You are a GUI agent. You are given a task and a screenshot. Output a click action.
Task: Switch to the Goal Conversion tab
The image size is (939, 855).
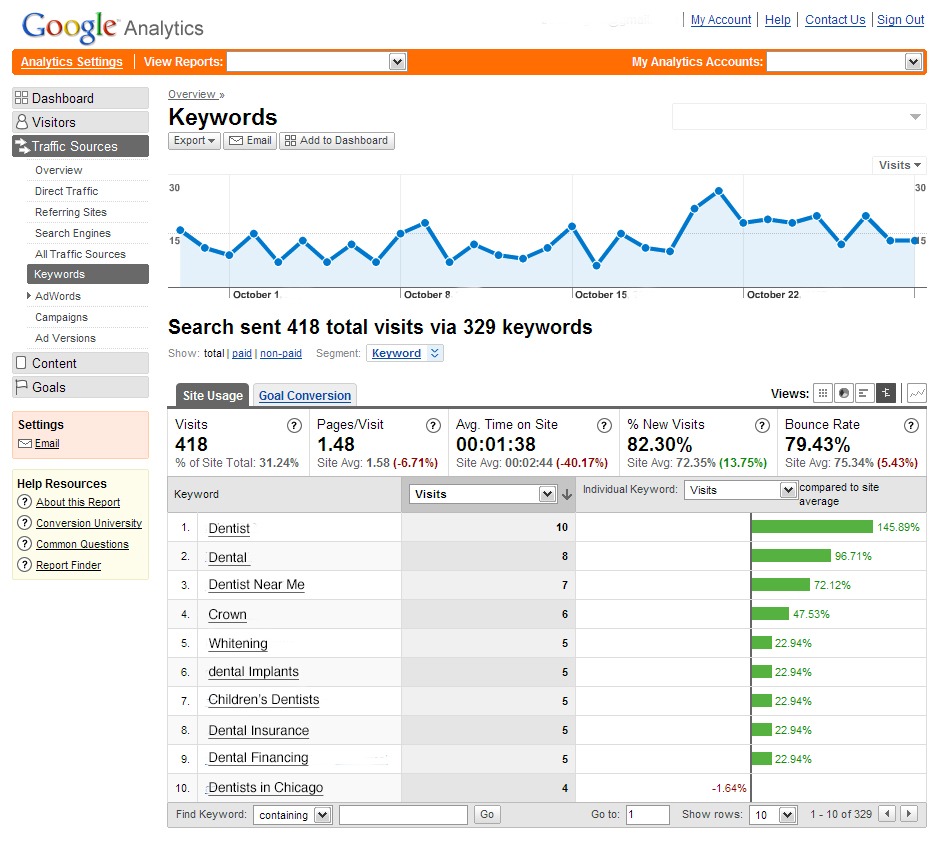pyautogui.click(x=305, y=396)
